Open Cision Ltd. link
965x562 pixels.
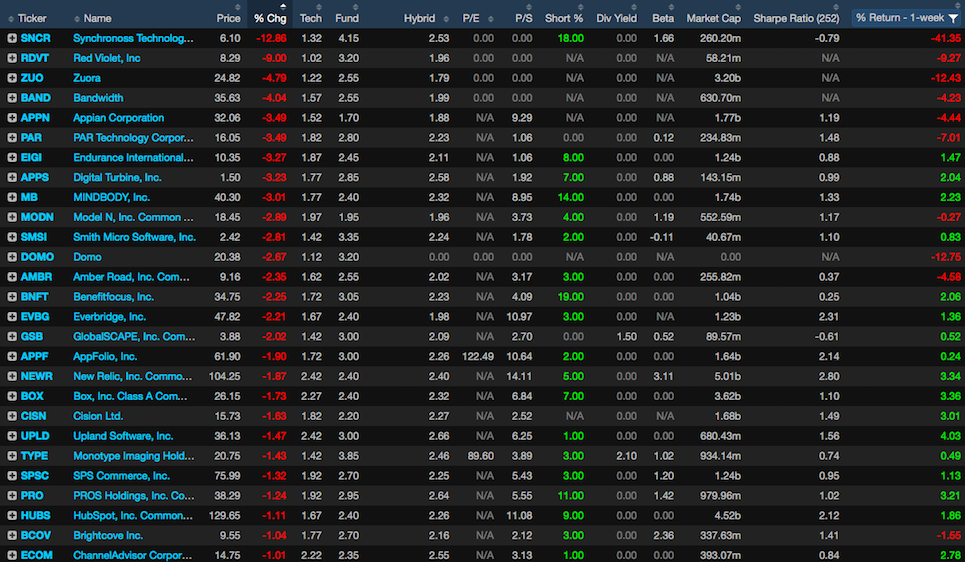coord(98,416)
